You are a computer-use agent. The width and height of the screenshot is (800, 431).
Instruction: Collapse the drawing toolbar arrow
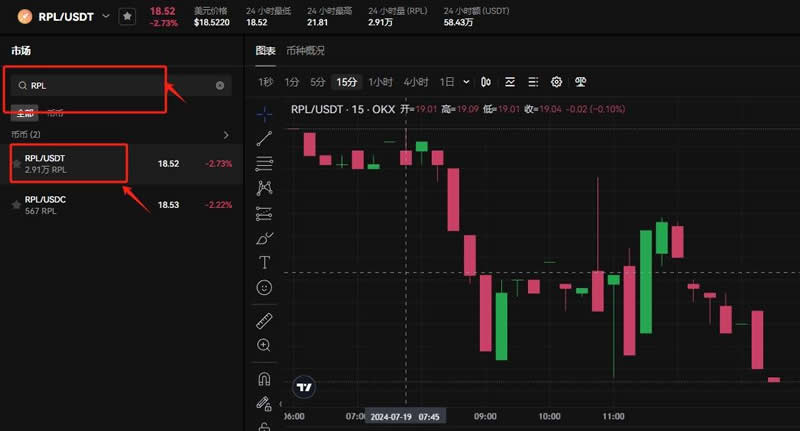pyautogui.click(x=280, y=404)
